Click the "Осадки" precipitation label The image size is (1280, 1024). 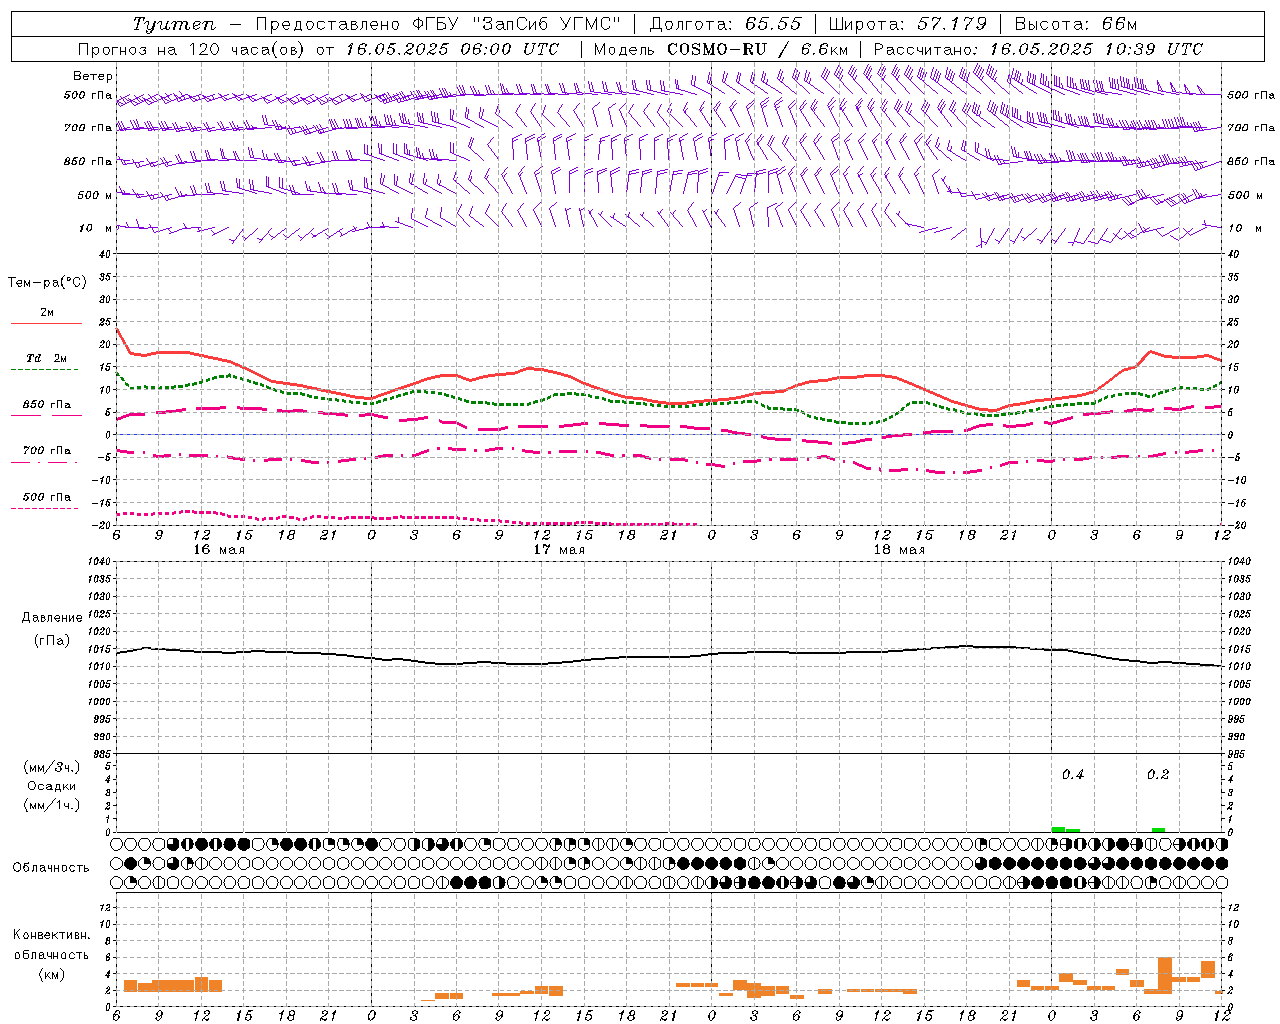coord(51,786)
